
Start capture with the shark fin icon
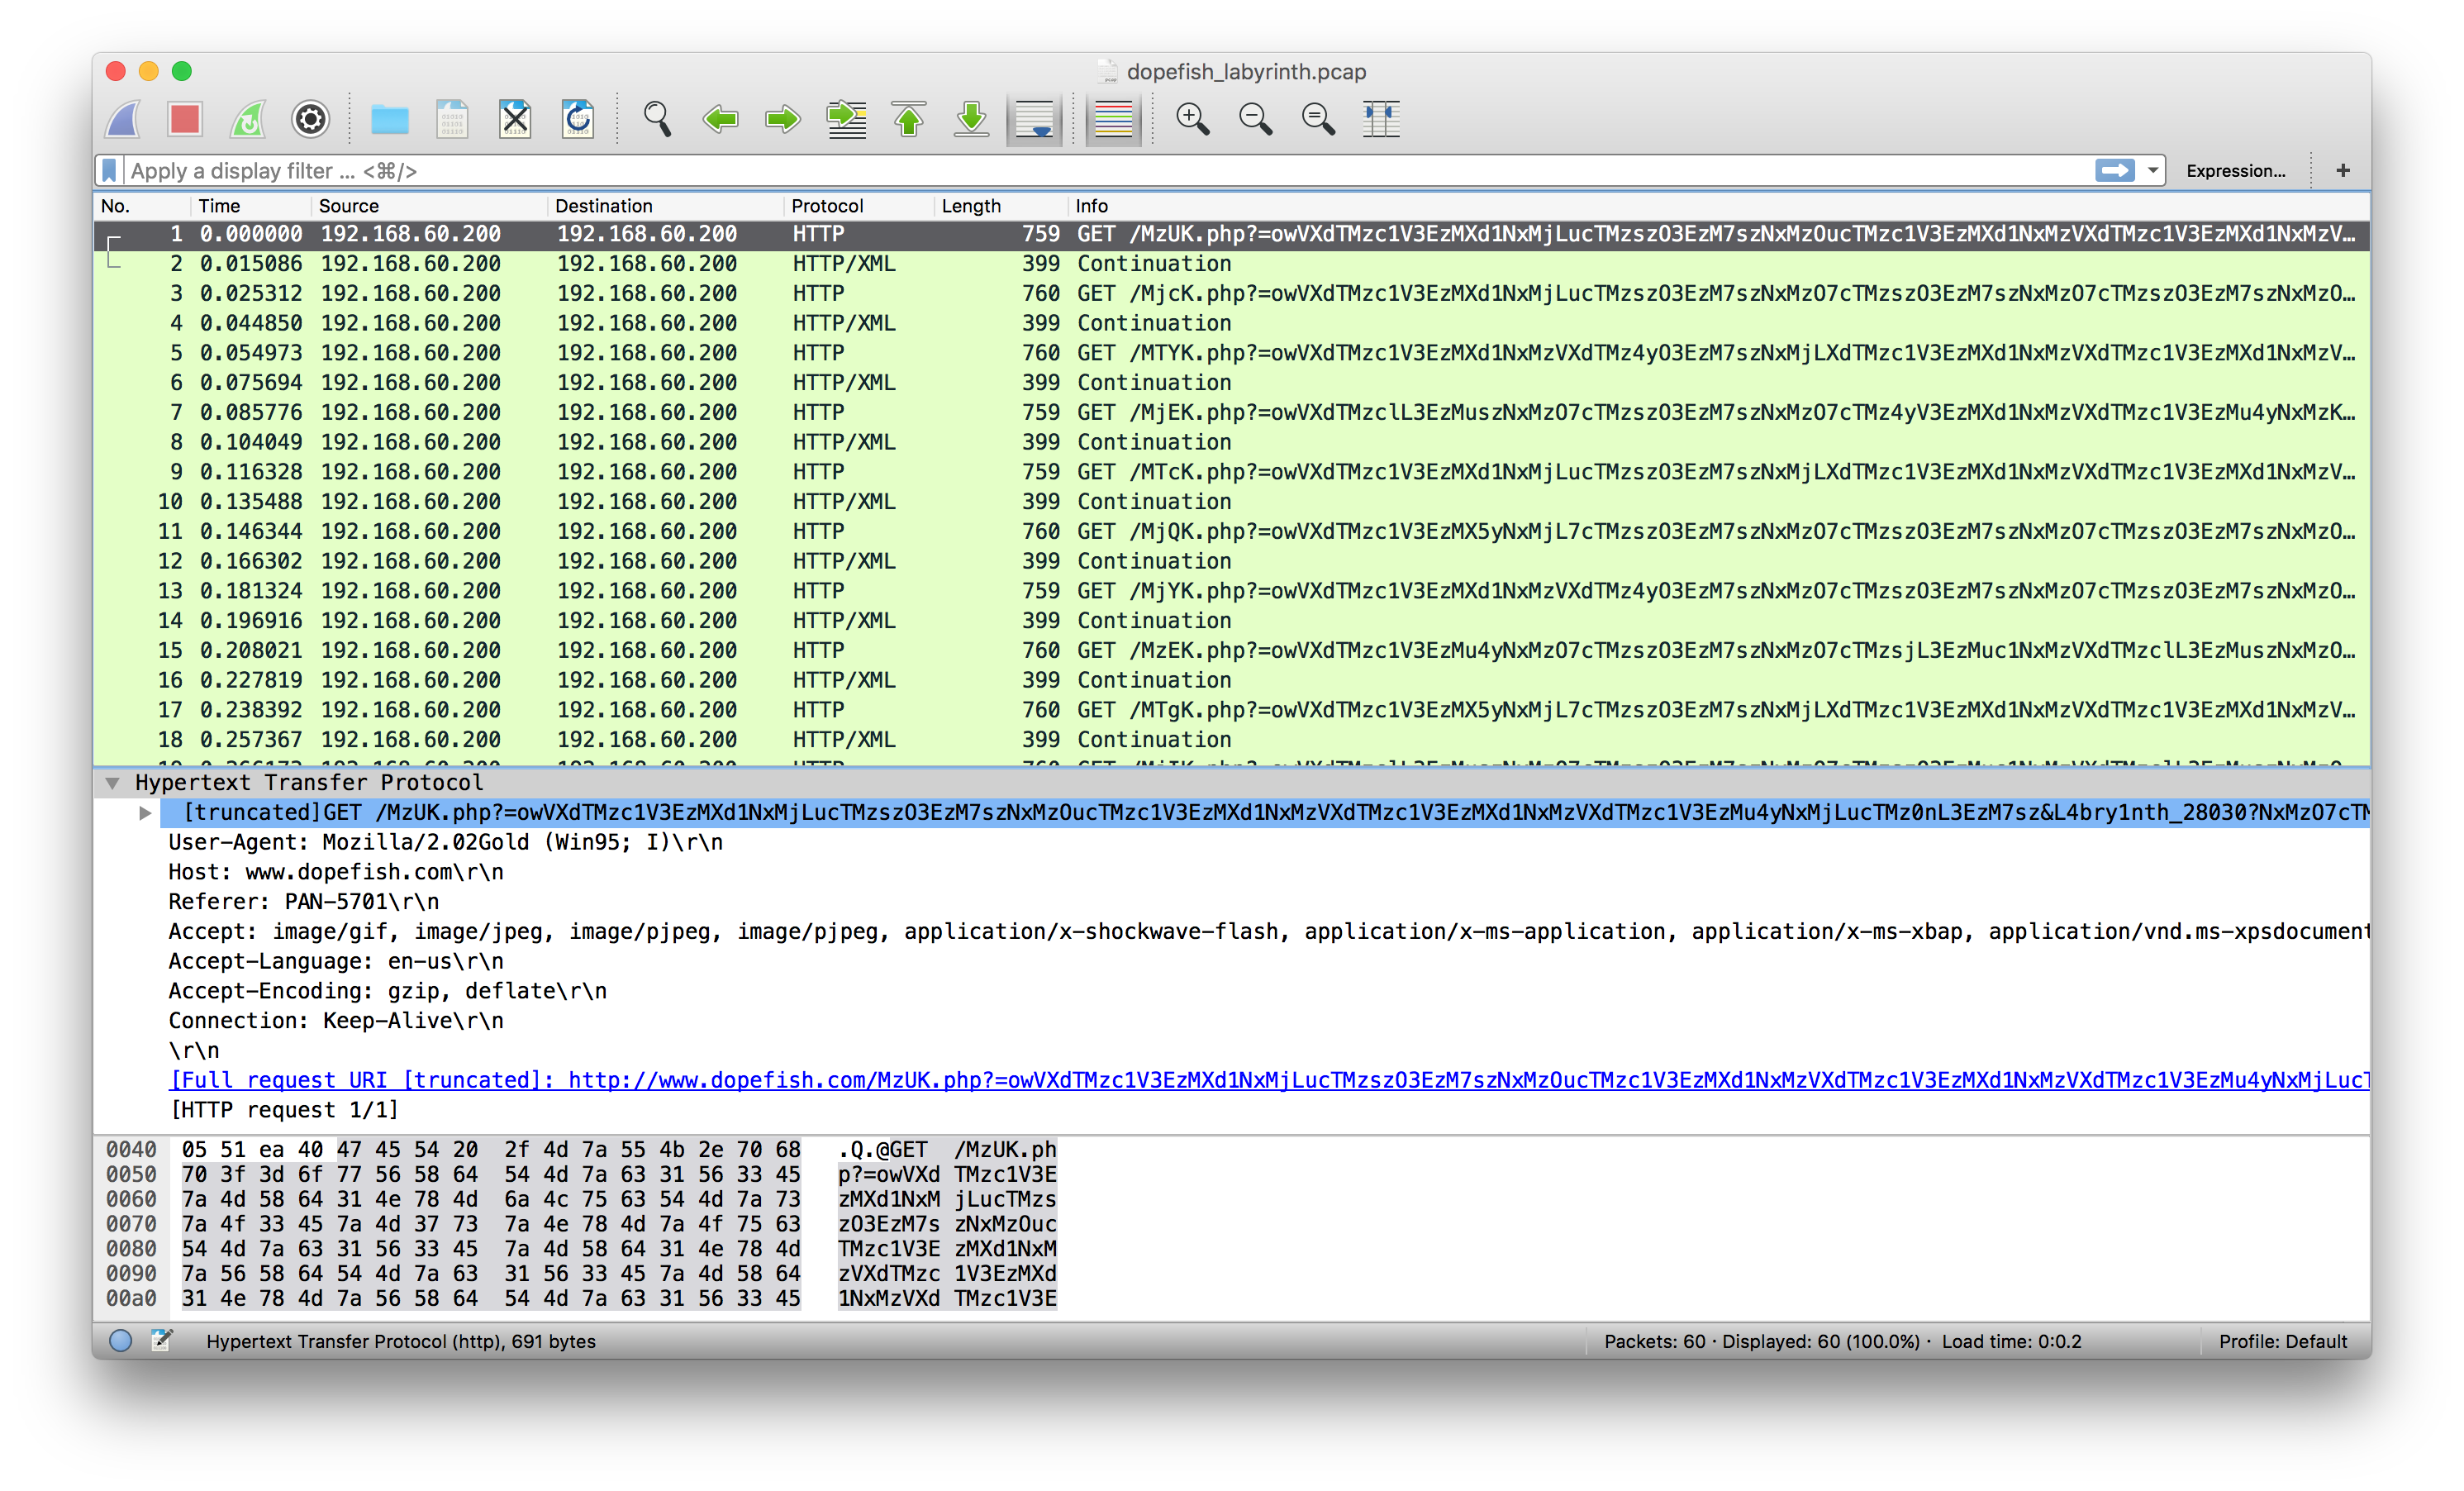click(124, 120)
